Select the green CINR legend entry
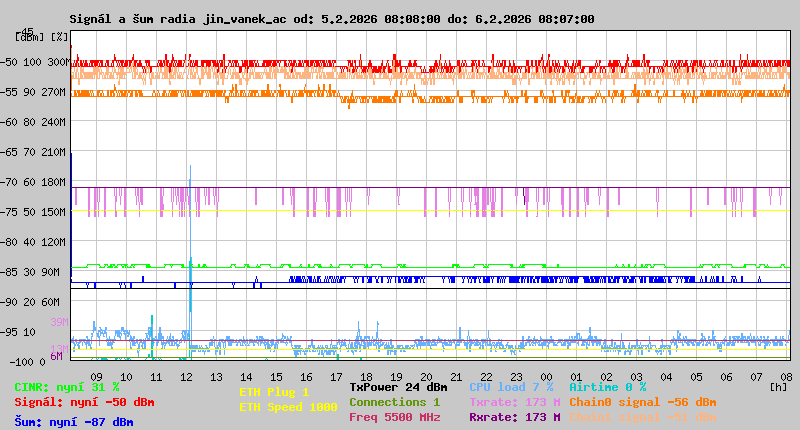This screenshot has height=430, width=800. (67, 387)
